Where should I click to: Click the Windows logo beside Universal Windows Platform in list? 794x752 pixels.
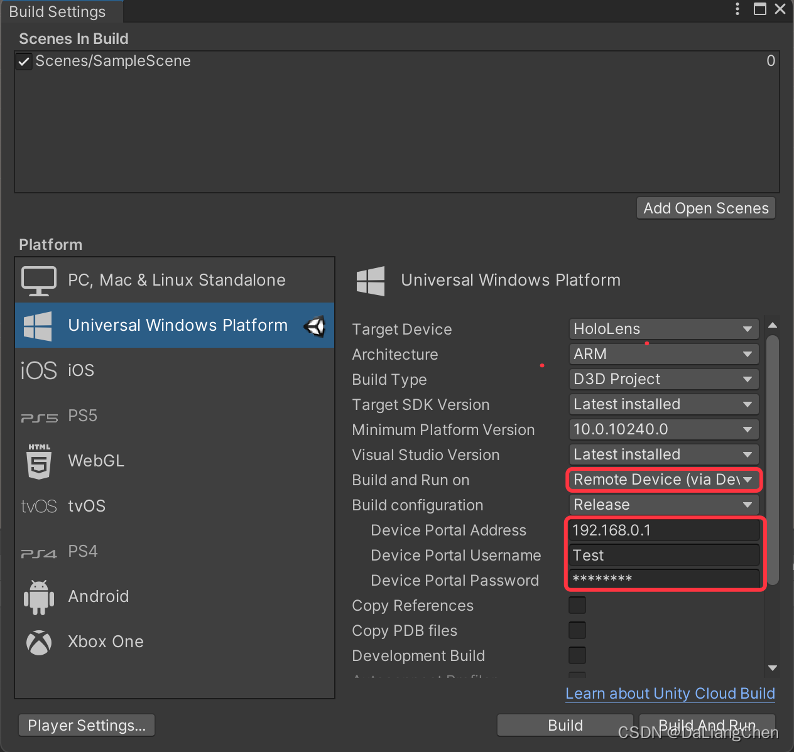[38, 326]
